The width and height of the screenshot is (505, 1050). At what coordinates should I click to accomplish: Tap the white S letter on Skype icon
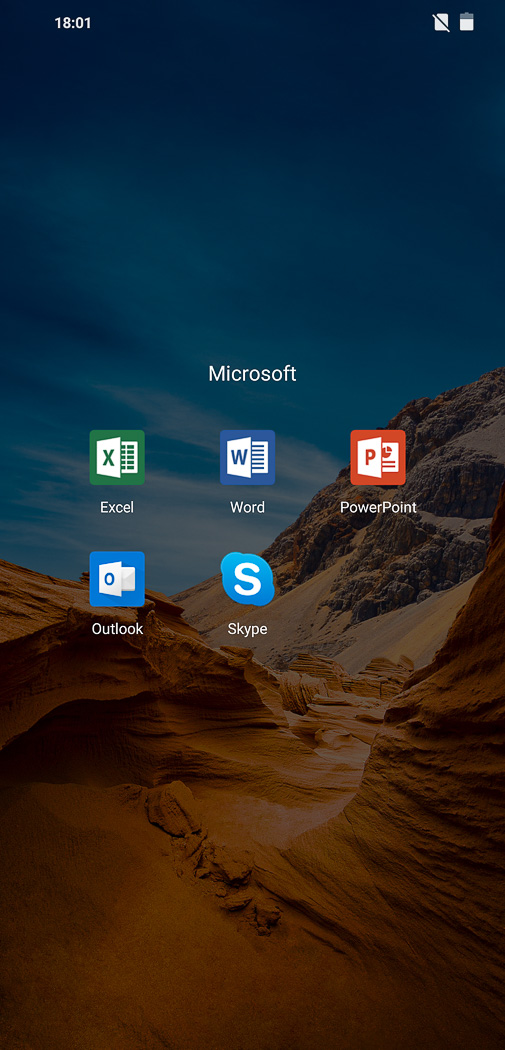coord(247,579)
